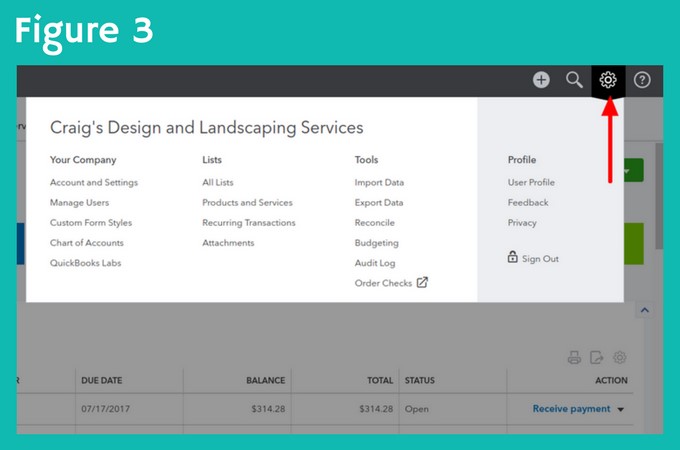Open the search magnifier icon
Viewport: 680px width, 450px height.
pos(574,80)
